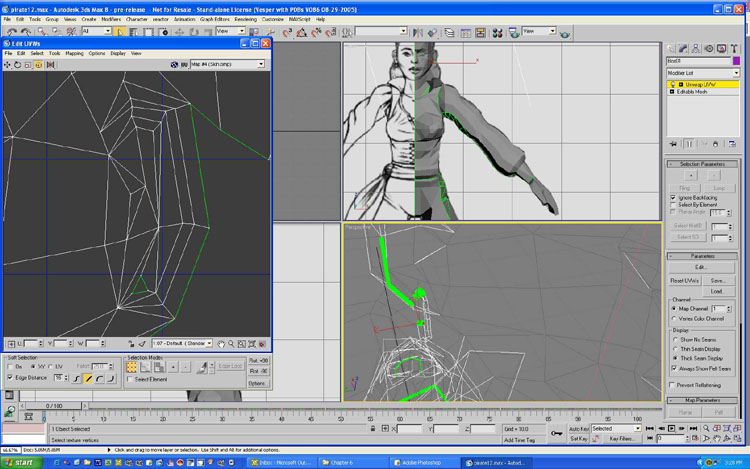This screenshot has height=469, width=750.
Task: Click the Reset UVWs button
Action: pos(685,281)
